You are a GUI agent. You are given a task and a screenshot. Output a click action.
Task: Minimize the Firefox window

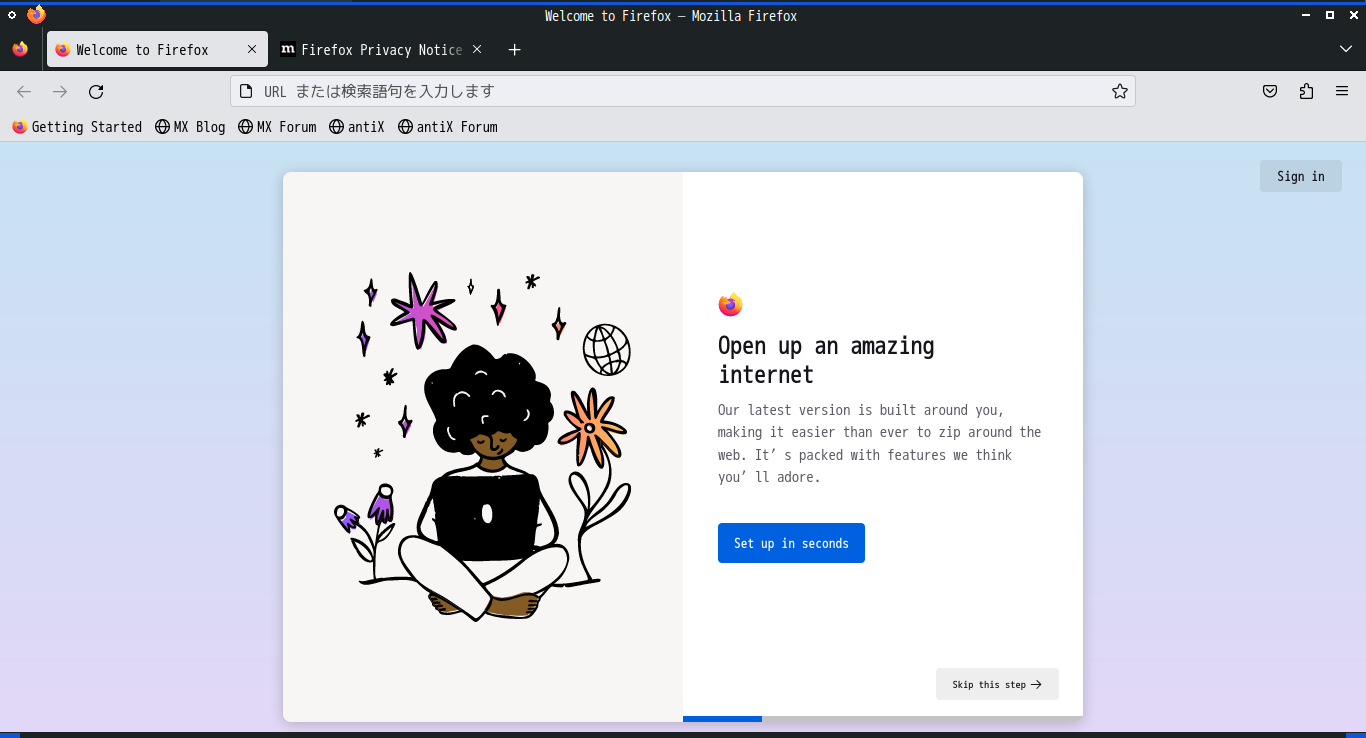(x=1306, y=15)
